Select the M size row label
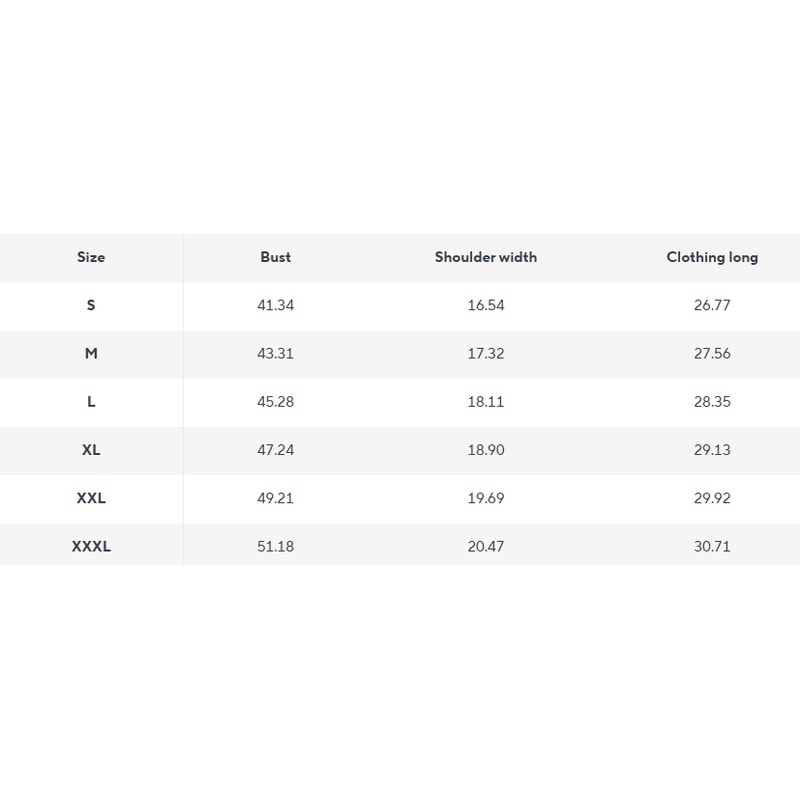This screenshot has width=800, height=800. point(91,353)
